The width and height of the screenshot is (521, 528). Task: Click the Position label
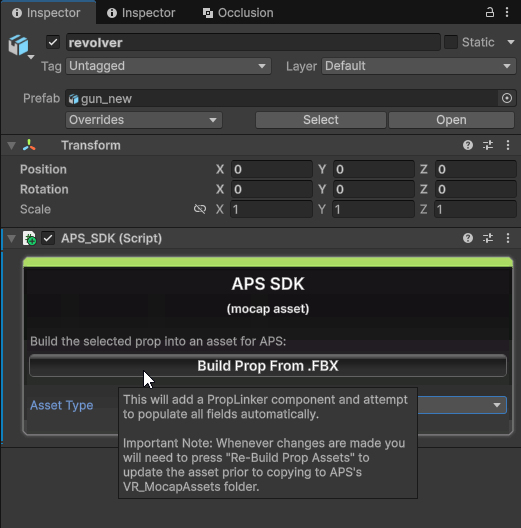[x=43, y=169]
